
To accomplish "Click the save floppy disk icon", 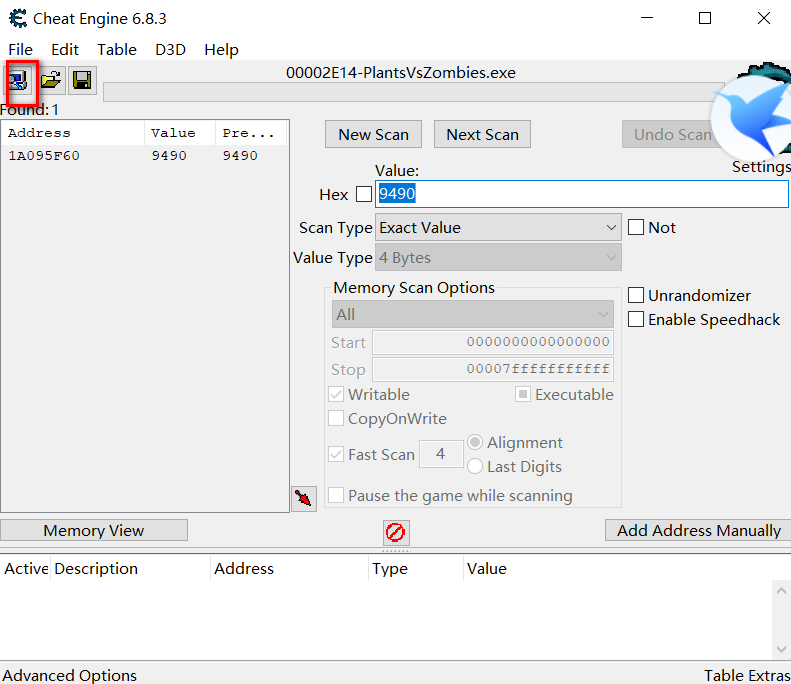I will pos(82,81).
